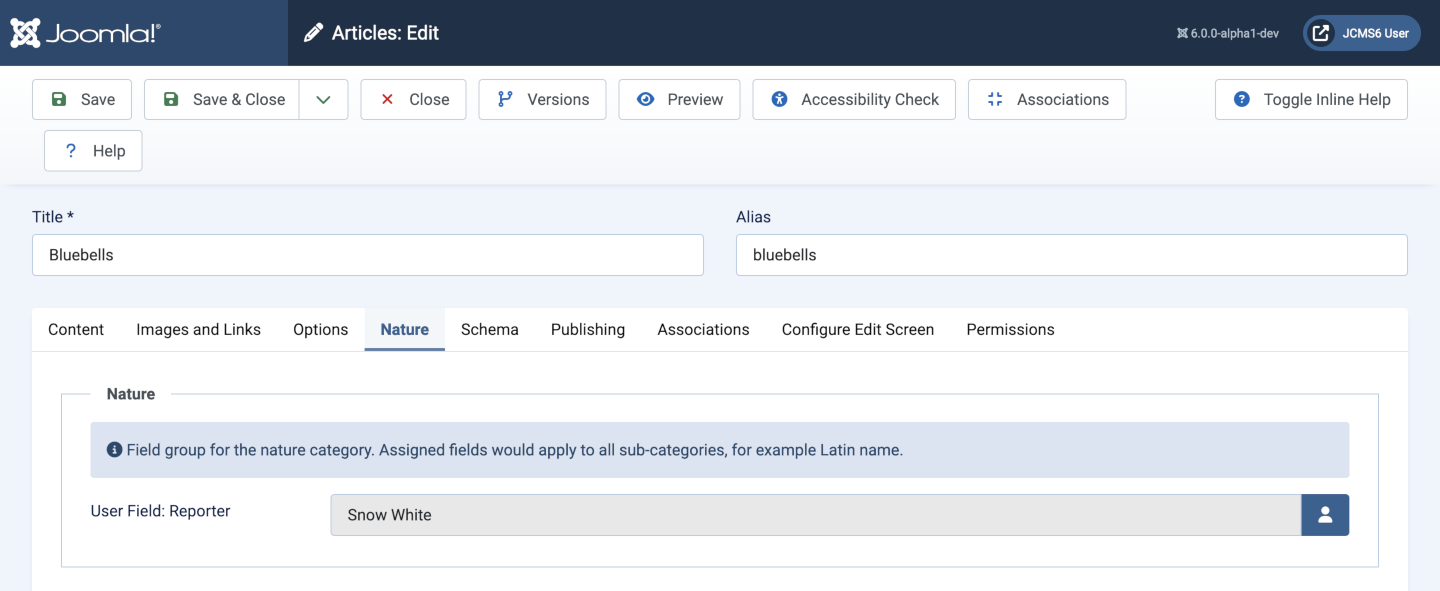Click inside the Title input field
The height and width of the screenshot is (591, 1440).
coord(367,254)
